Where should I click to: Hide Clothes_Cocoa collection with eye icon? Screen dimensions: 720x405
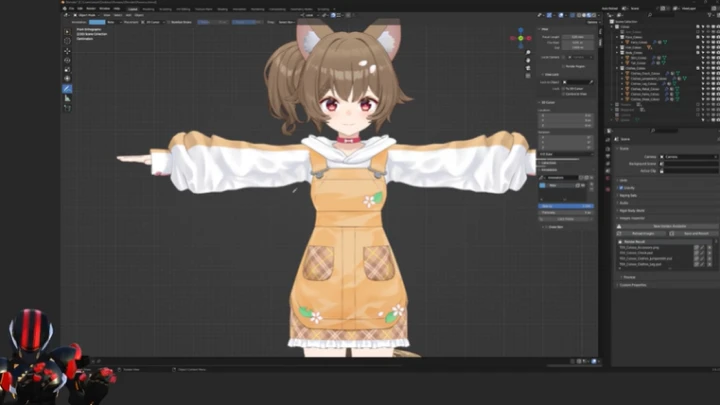pyautogui.click(x=708, y=68)
